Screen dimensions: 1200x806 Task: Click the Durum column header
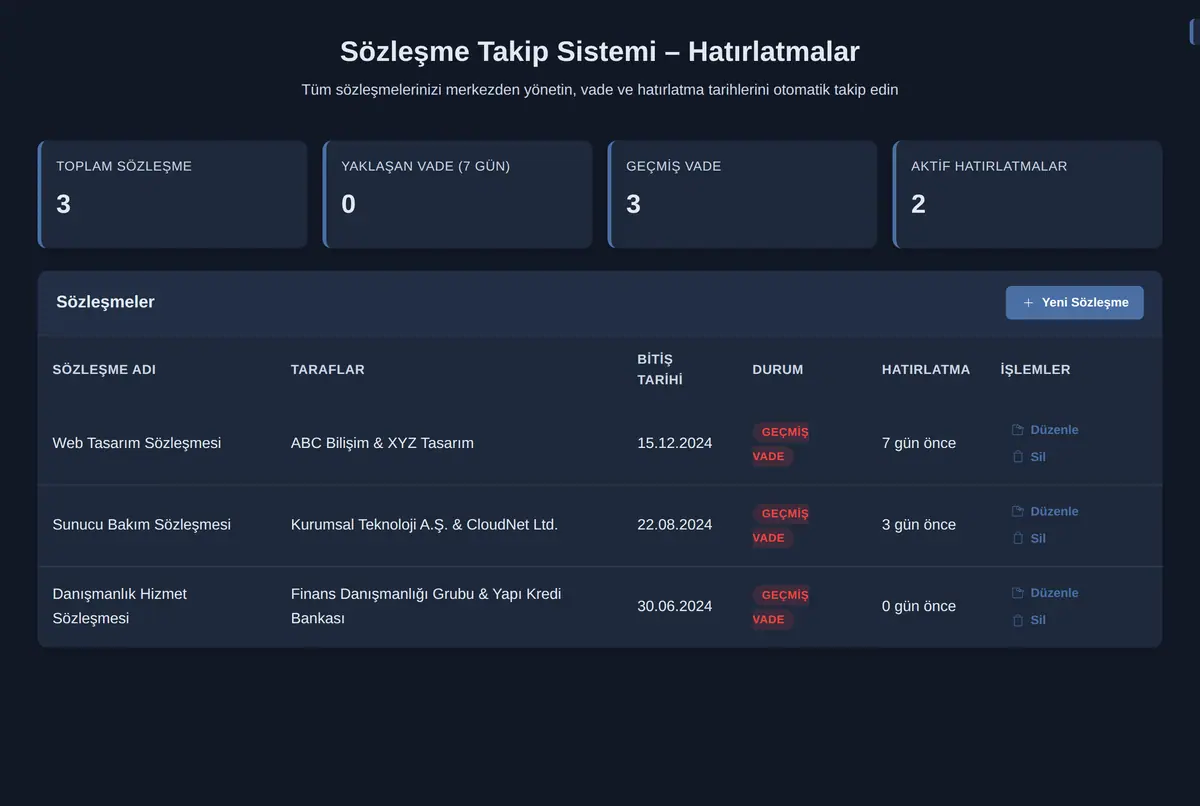pyautogui.click(x=778, y=370)
